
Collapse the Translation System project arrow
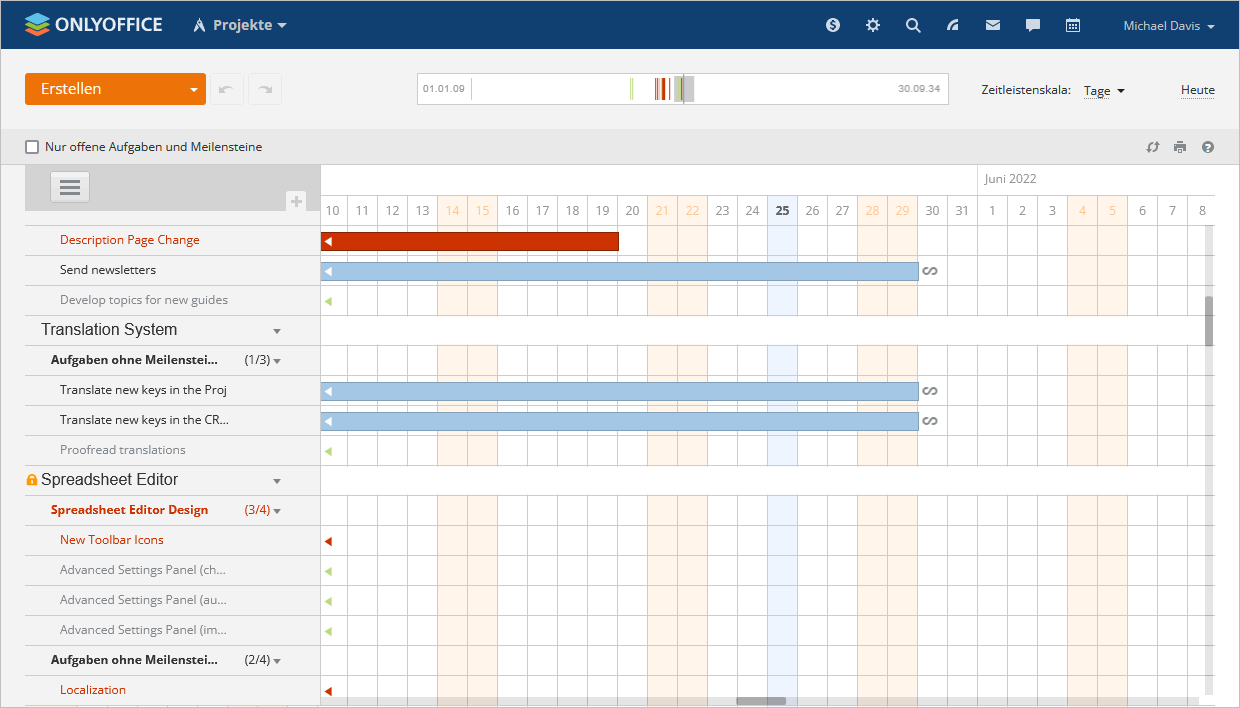277,331
